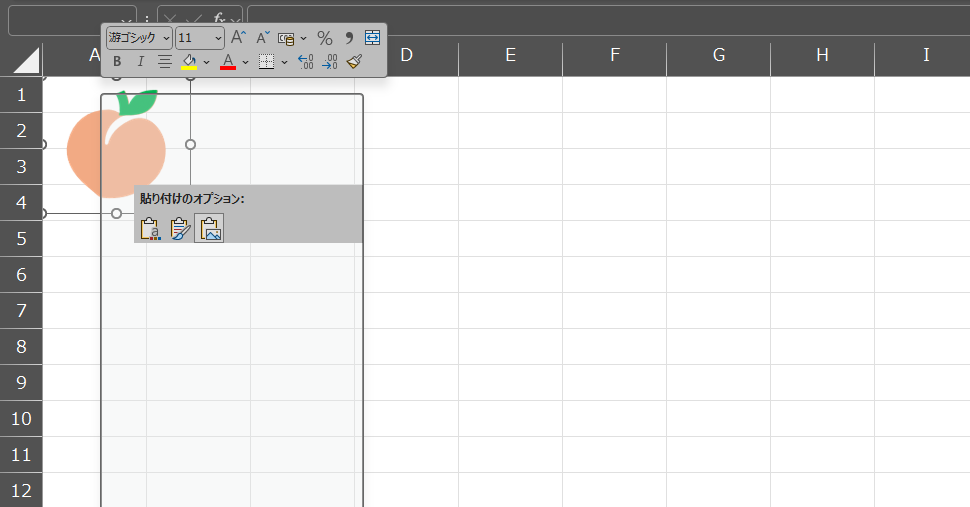Screen dimensions: 970x507
Task: Apply percent style format
Action: click(x=325, y=38)
